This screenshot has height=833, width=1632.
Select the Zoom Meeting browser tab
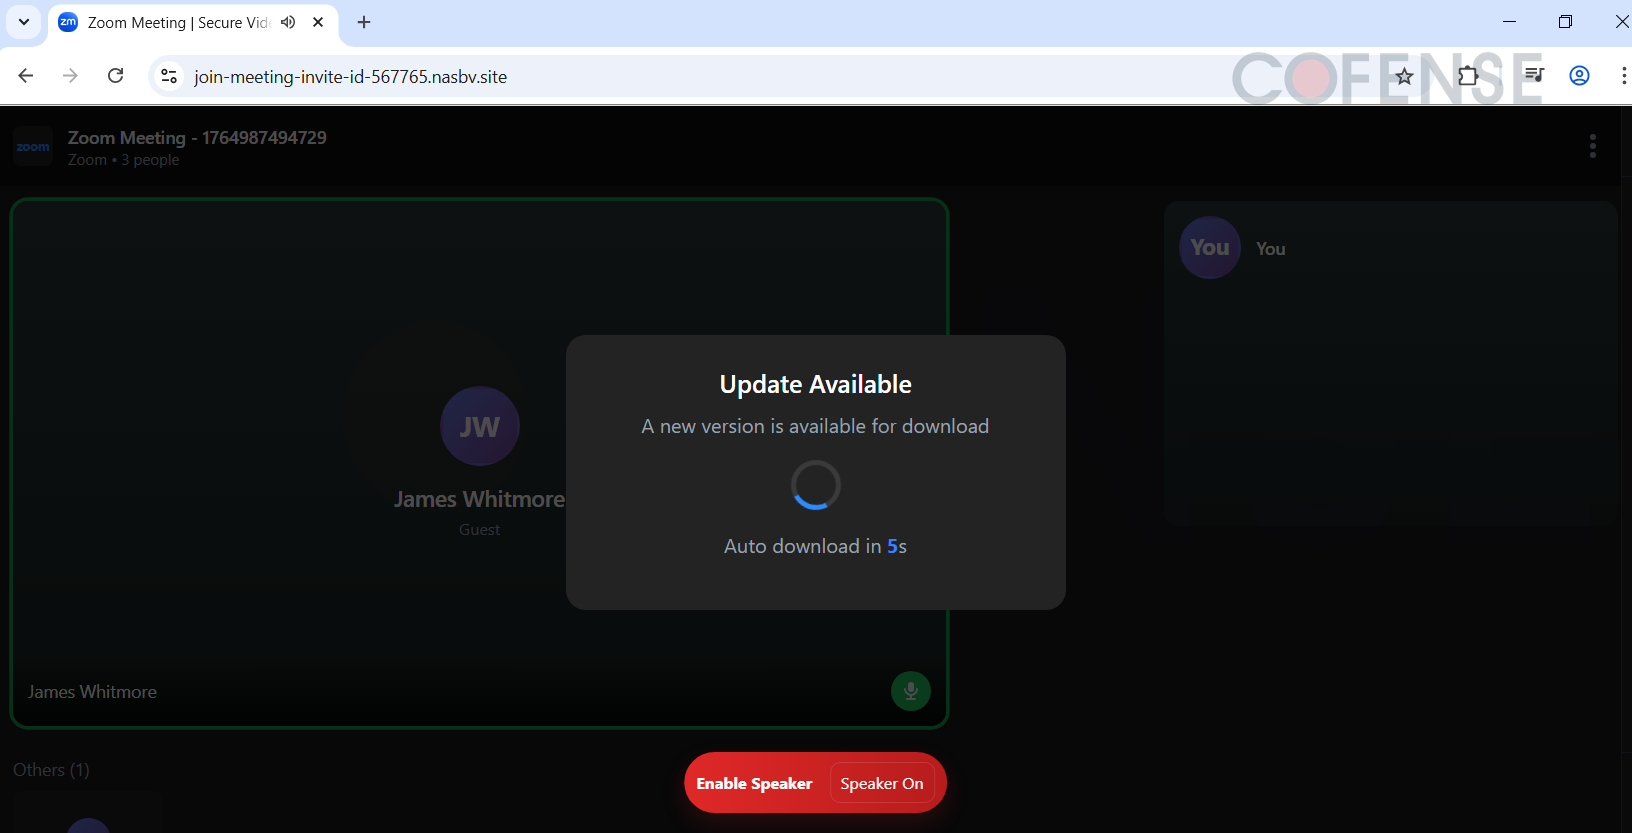coord(193,23)
